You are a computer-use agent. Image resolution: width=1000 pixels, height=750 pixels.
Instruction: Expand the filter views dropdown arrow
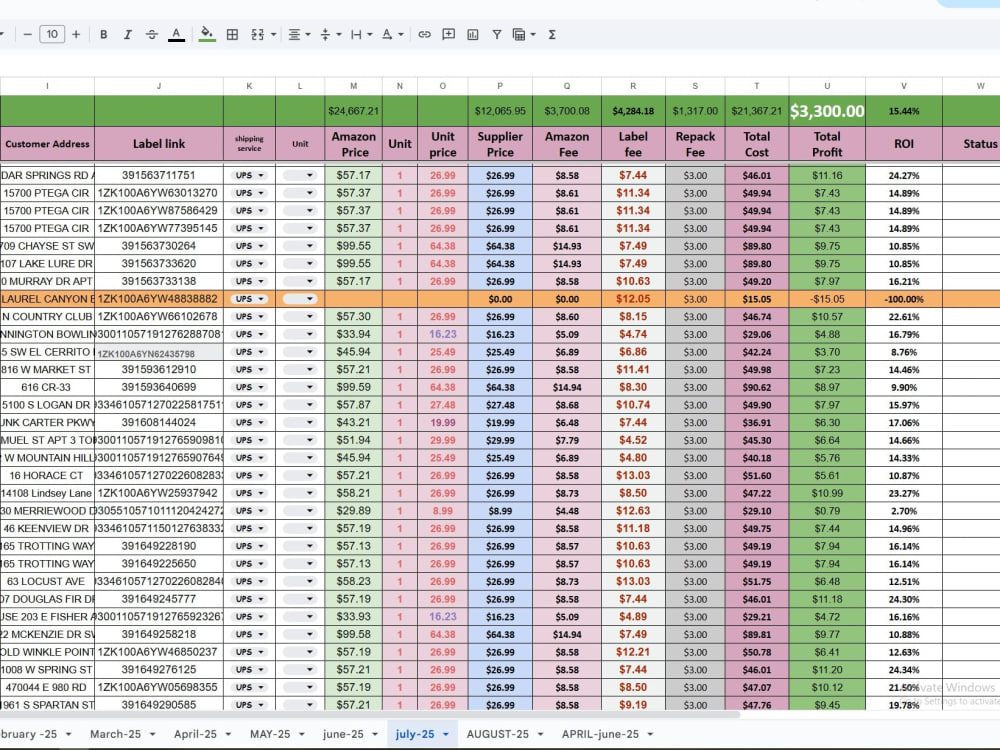tap(533, 34)
